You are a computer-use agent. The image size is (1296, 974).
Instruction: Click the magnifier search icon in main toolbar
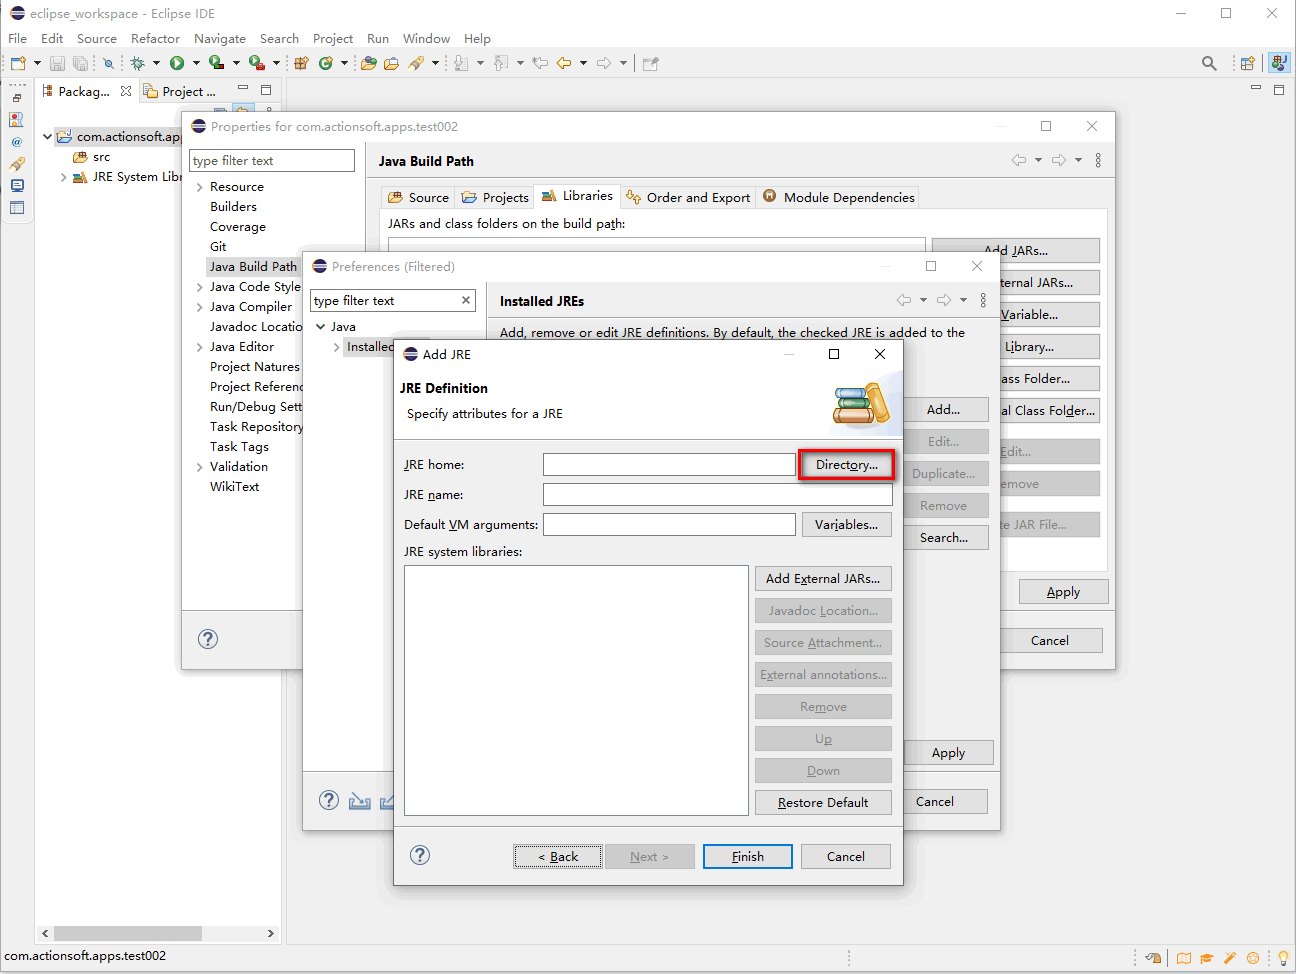point(1209,63)
